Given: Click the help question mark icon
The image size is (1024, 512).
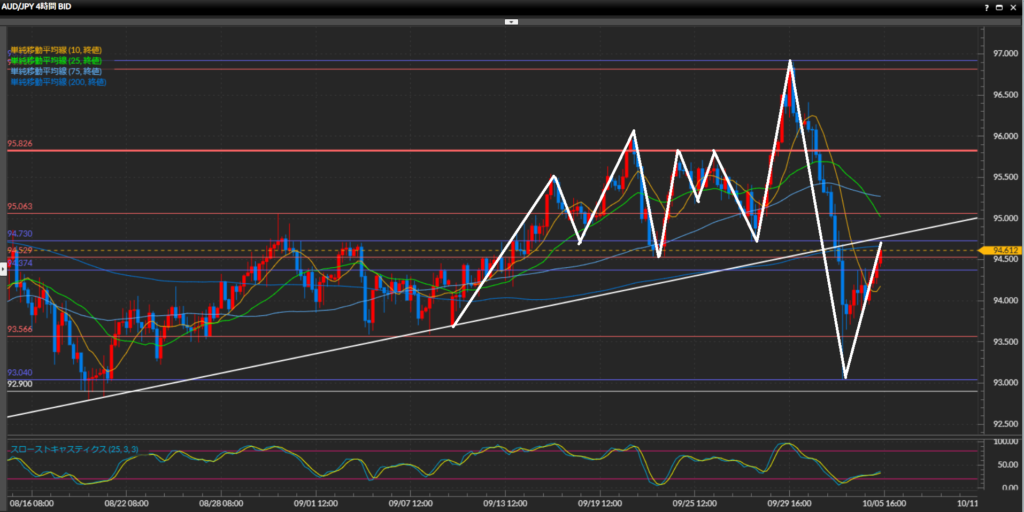Looking at the screenshot, I should click(x=986, y=6).
